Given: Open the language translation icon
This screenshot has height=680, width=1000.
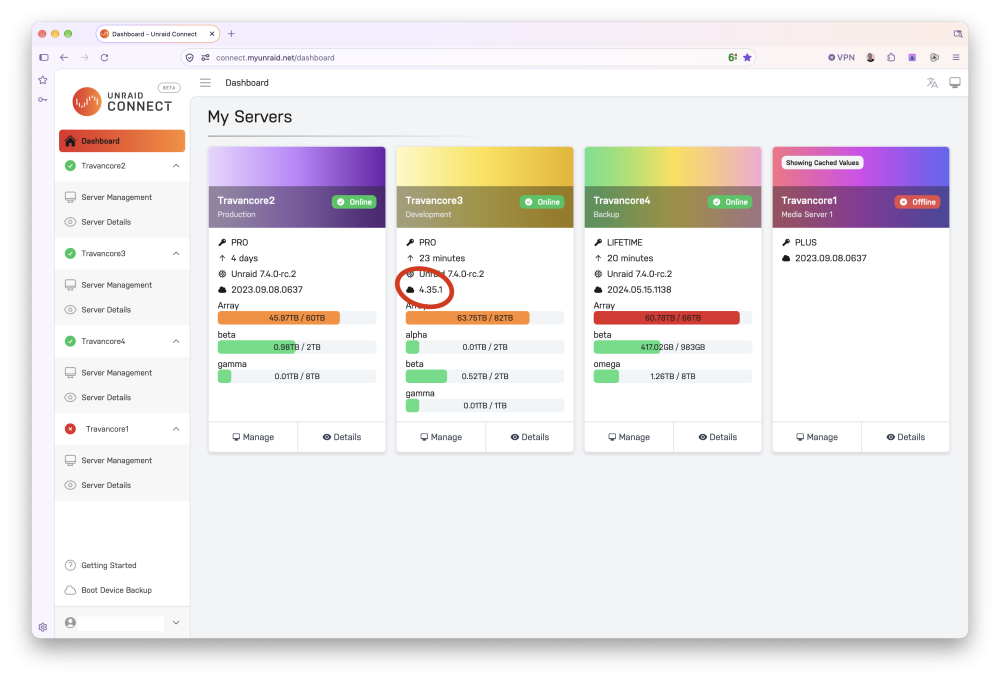Looking at the screenshot, I should 932,83.
